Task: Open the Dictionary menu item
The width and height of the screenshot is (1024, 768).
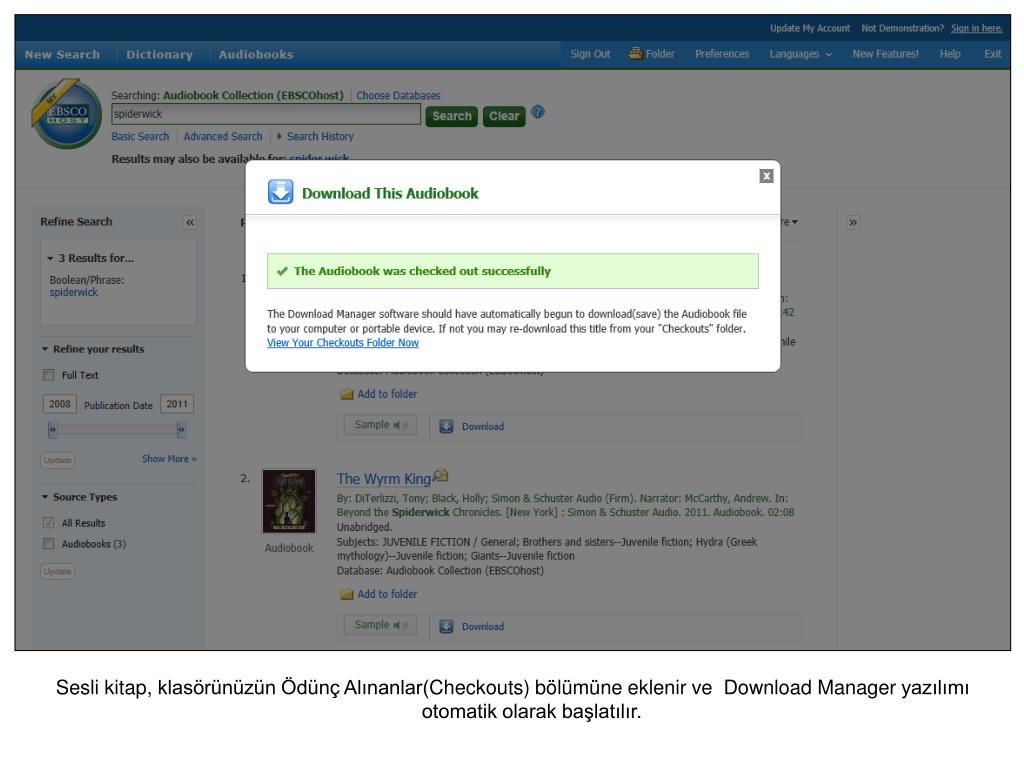Action: (x=159, y=55)
